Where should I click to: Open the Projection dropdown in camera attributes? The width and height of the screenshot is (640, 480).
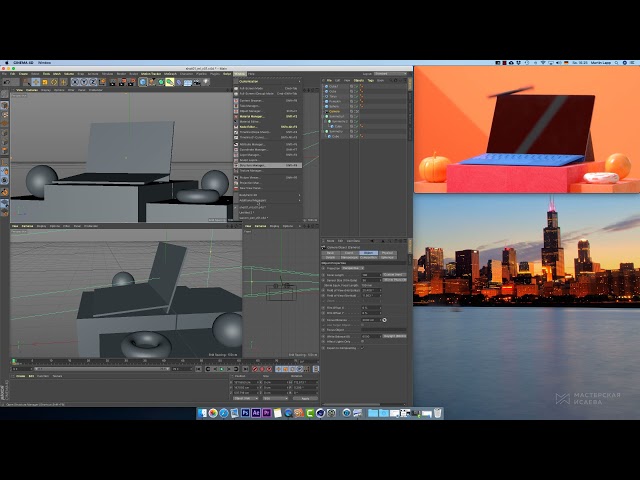pos(352,268)
